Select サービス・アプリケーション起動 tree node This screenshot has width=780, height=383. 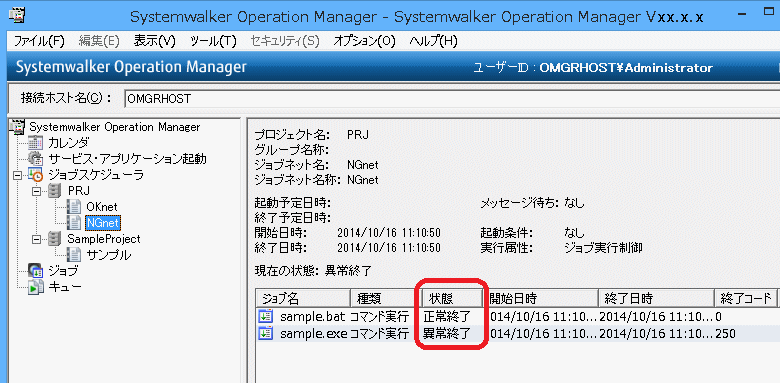click(x=127, y=159)
